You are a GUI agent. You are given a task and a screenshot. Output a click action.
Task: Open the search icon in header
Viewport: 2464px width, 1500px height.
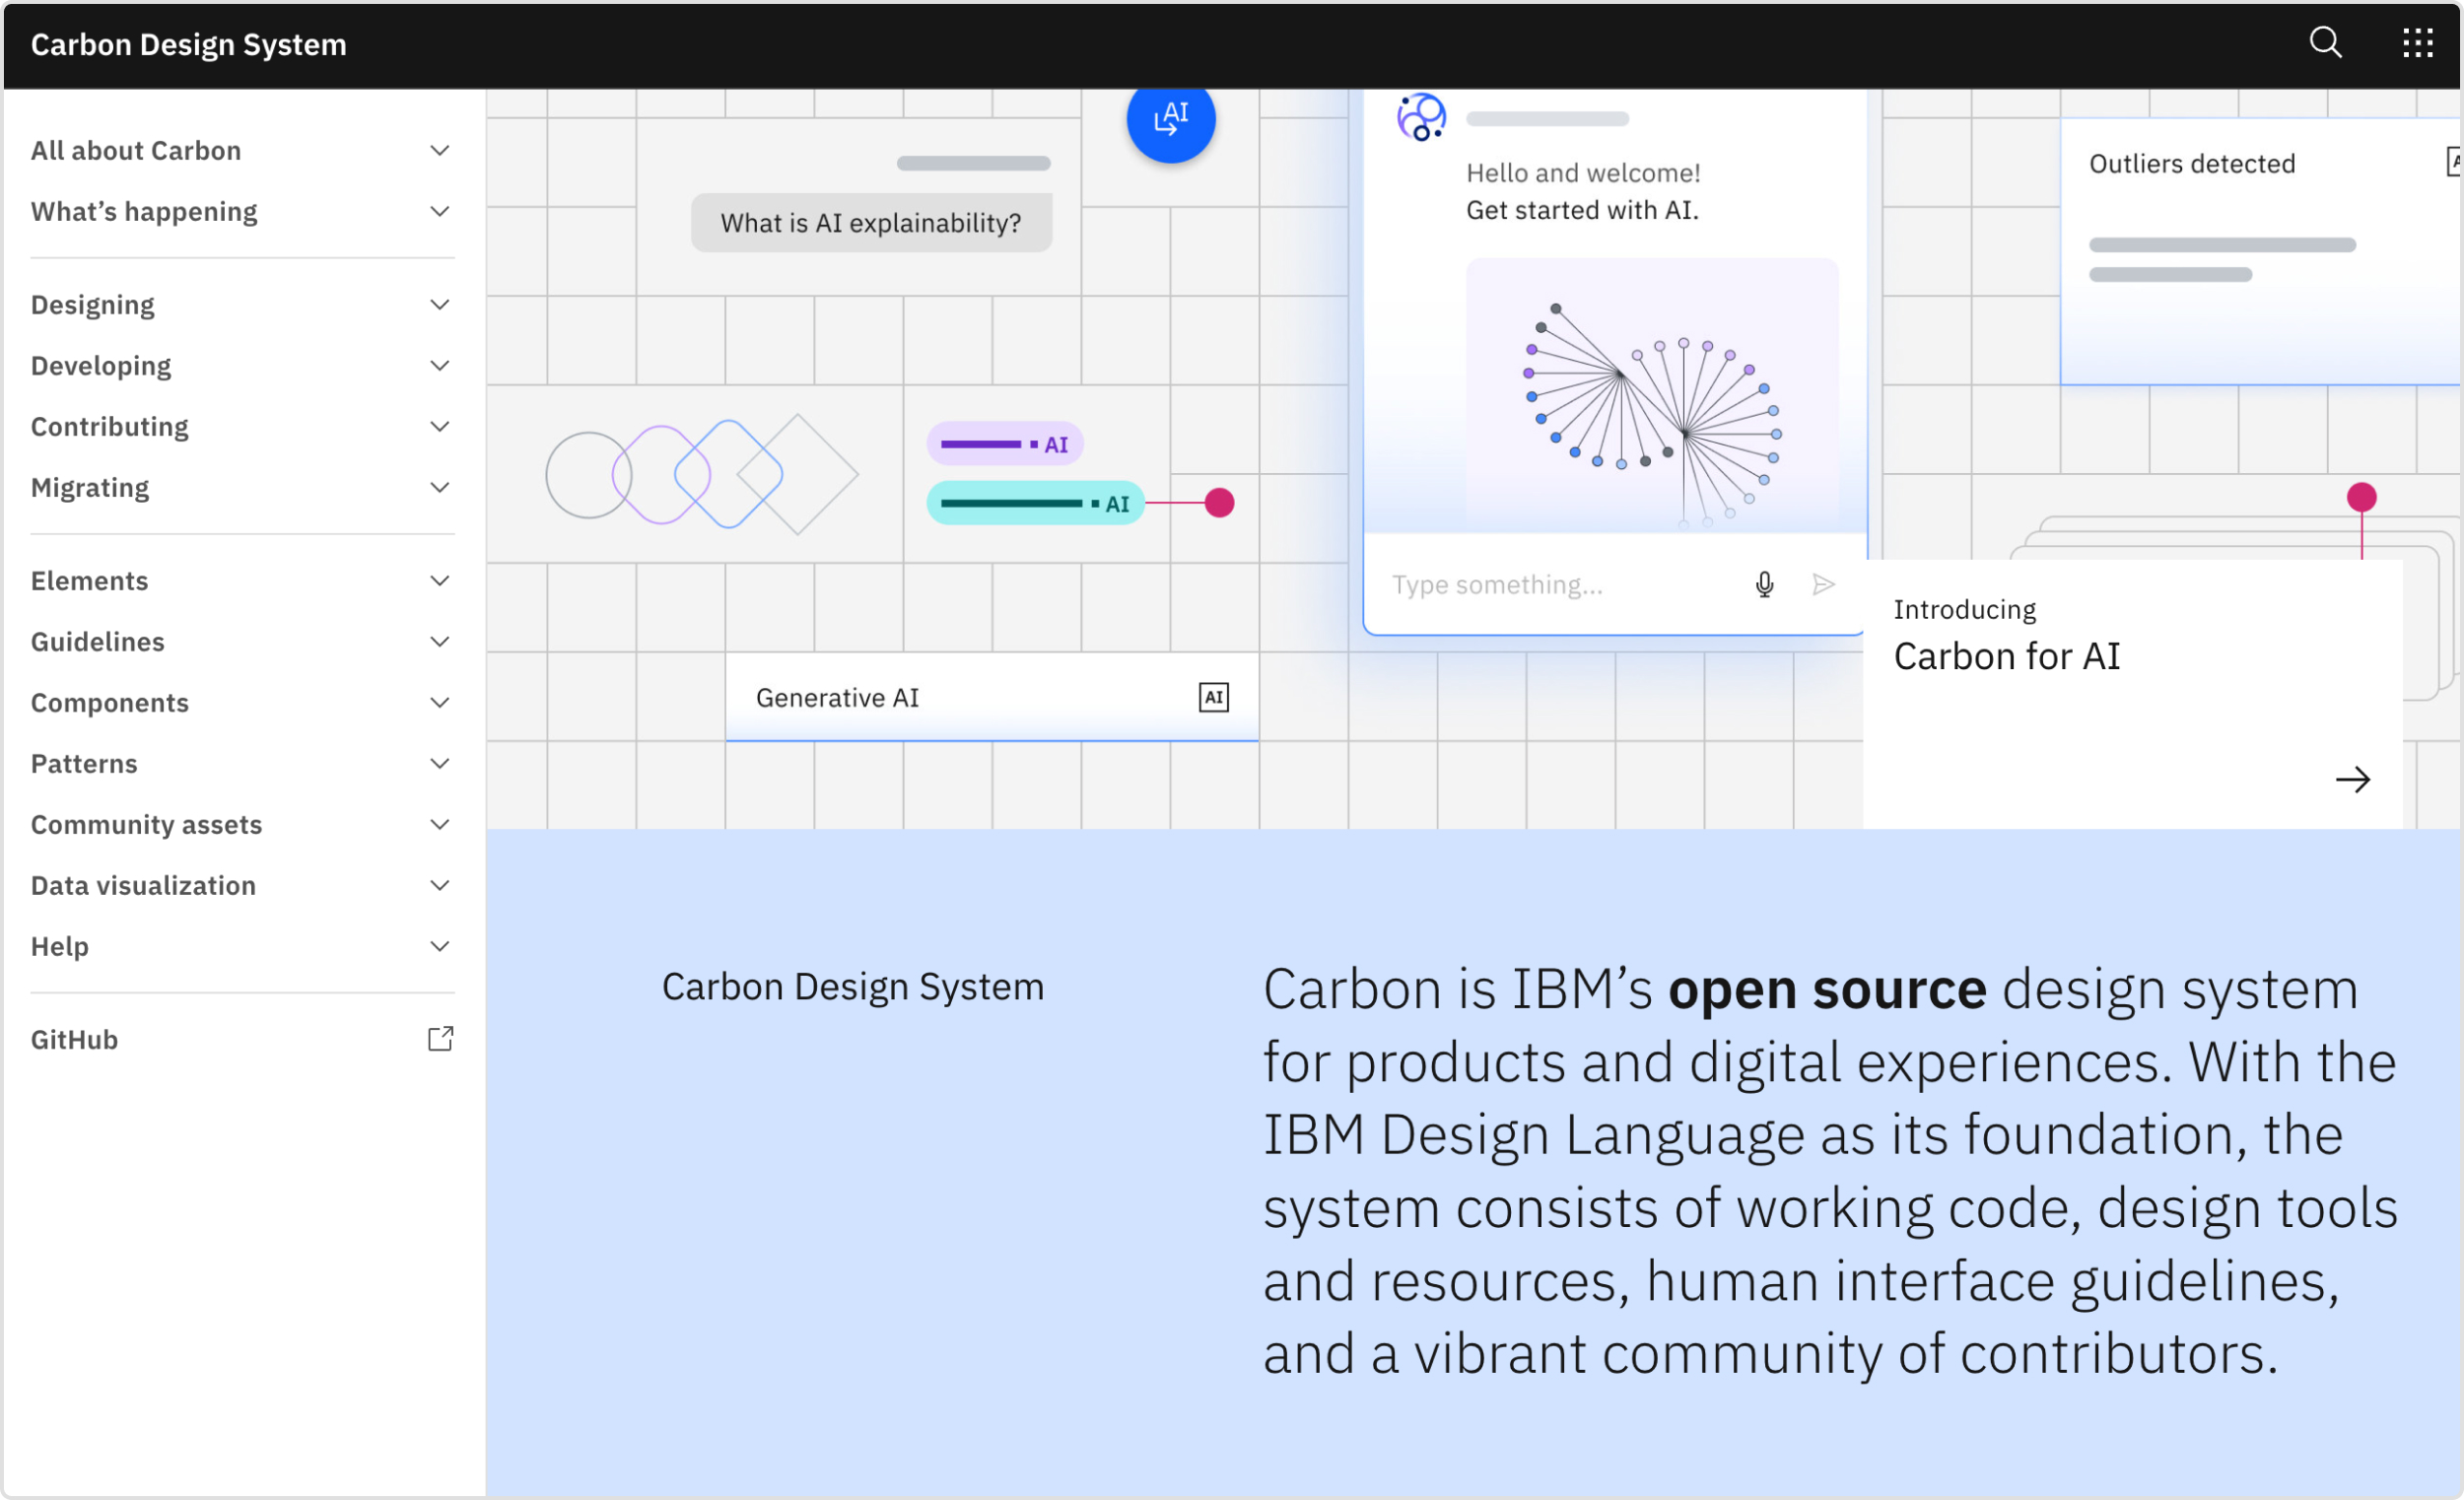click(x=2325, y=43)
